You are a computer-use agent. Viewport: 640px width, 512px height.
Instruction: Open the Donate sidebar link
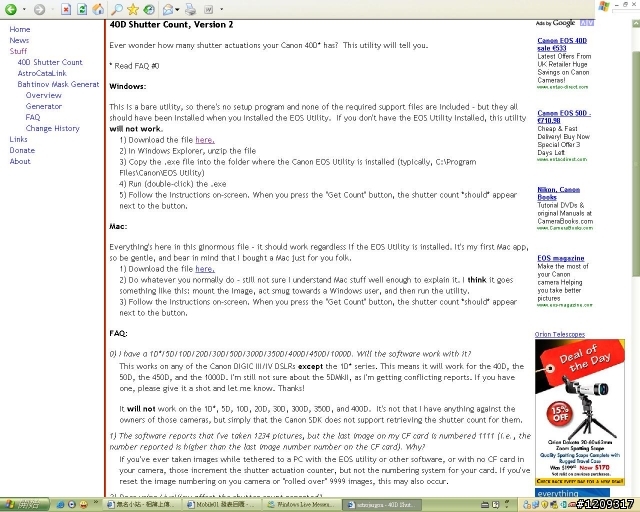pyautogui.click(x=22, y=151)
